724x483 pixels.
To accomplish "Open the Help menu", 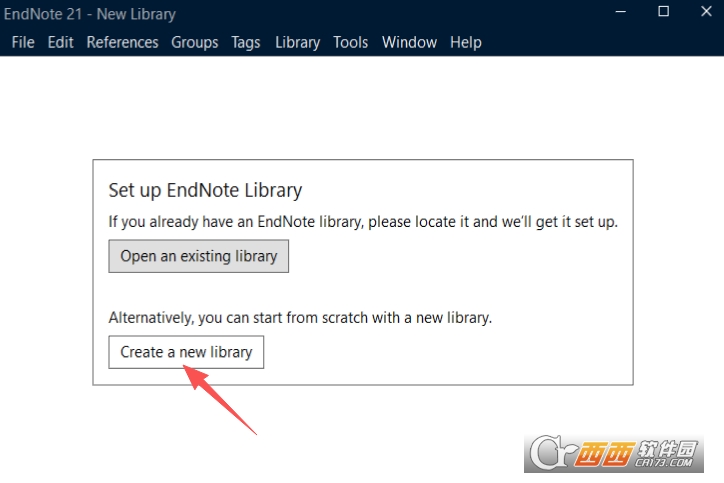I will point(465,42).
